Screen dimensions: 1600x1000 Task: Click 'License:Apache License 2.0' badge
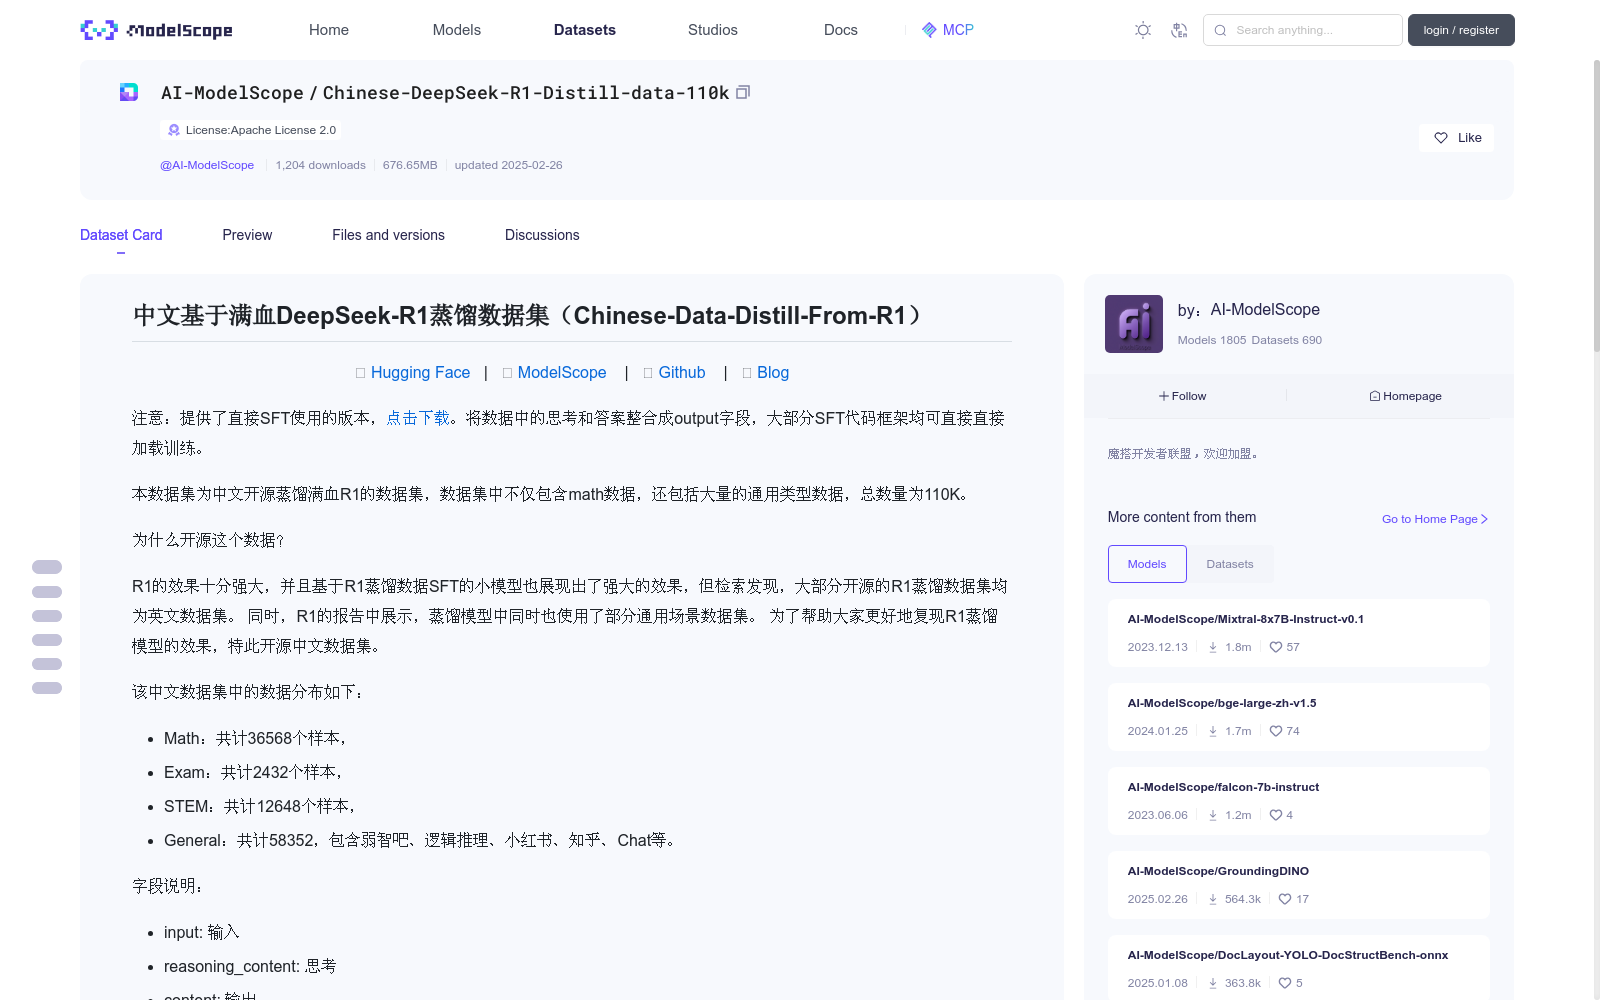pos(251,130)
